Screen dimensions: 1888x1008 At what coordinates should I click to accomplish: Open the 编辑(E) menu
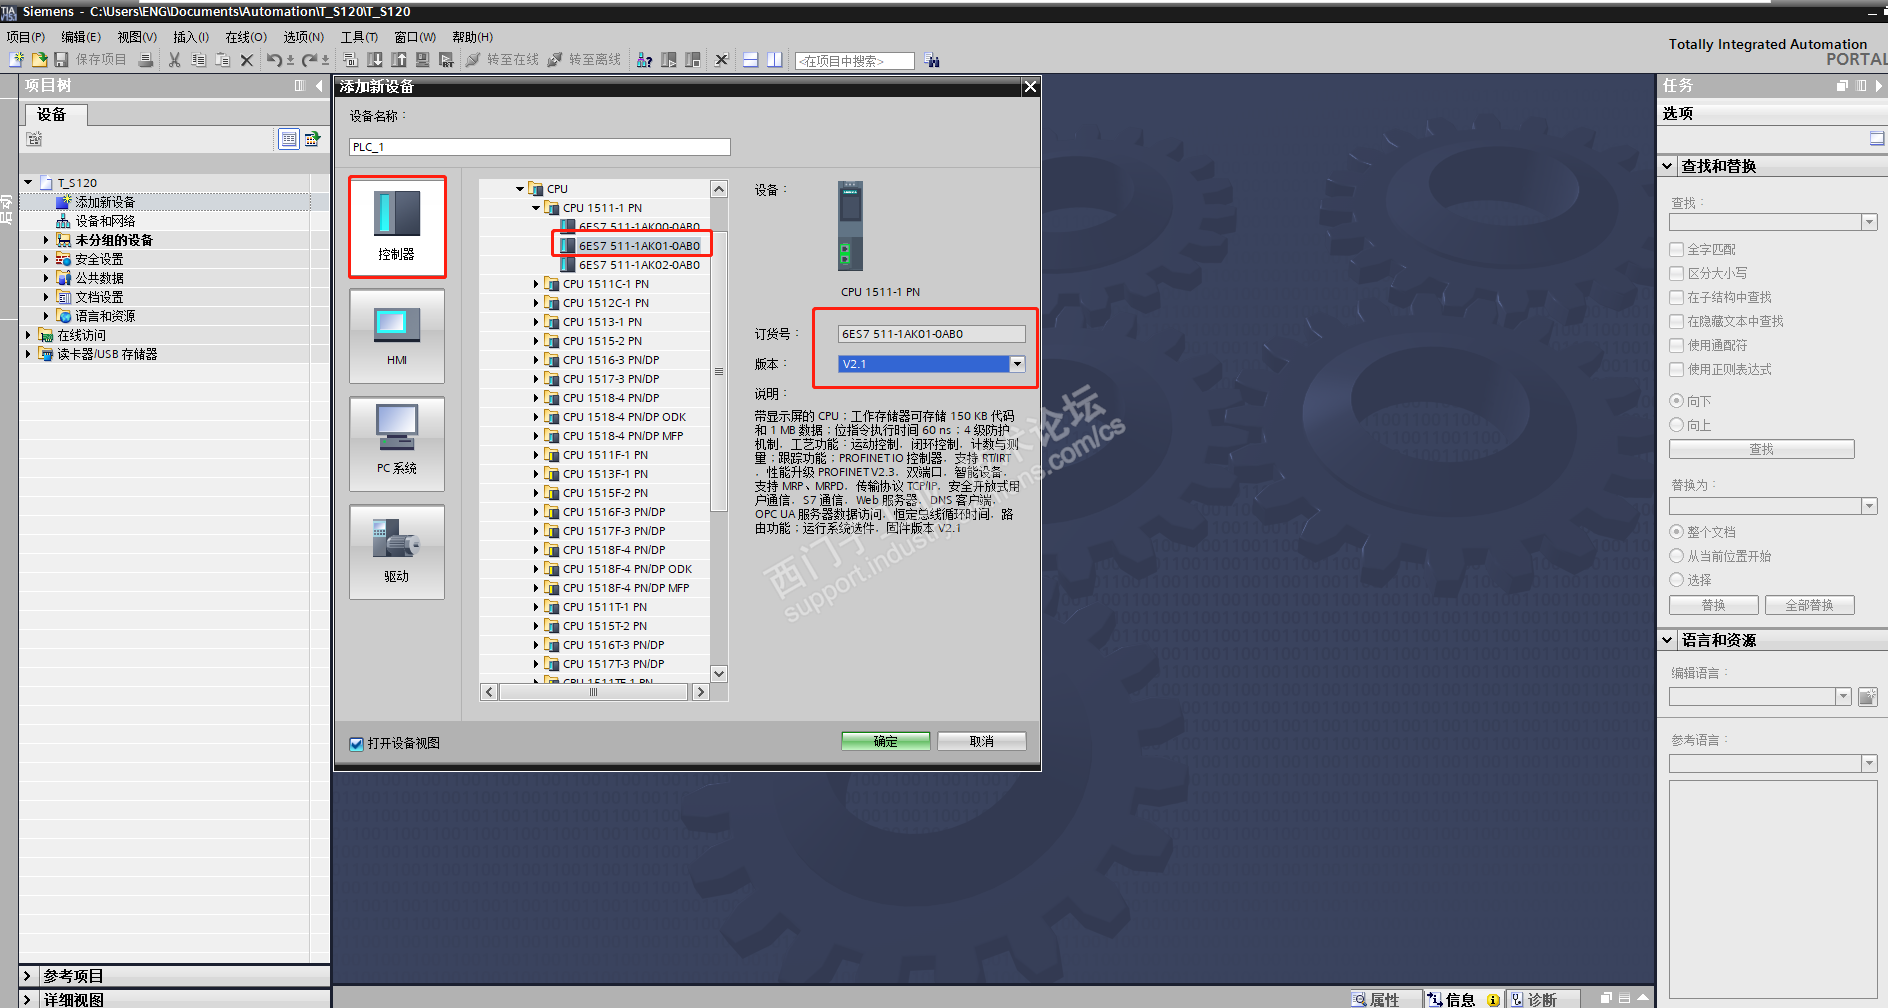click(81, 37)
